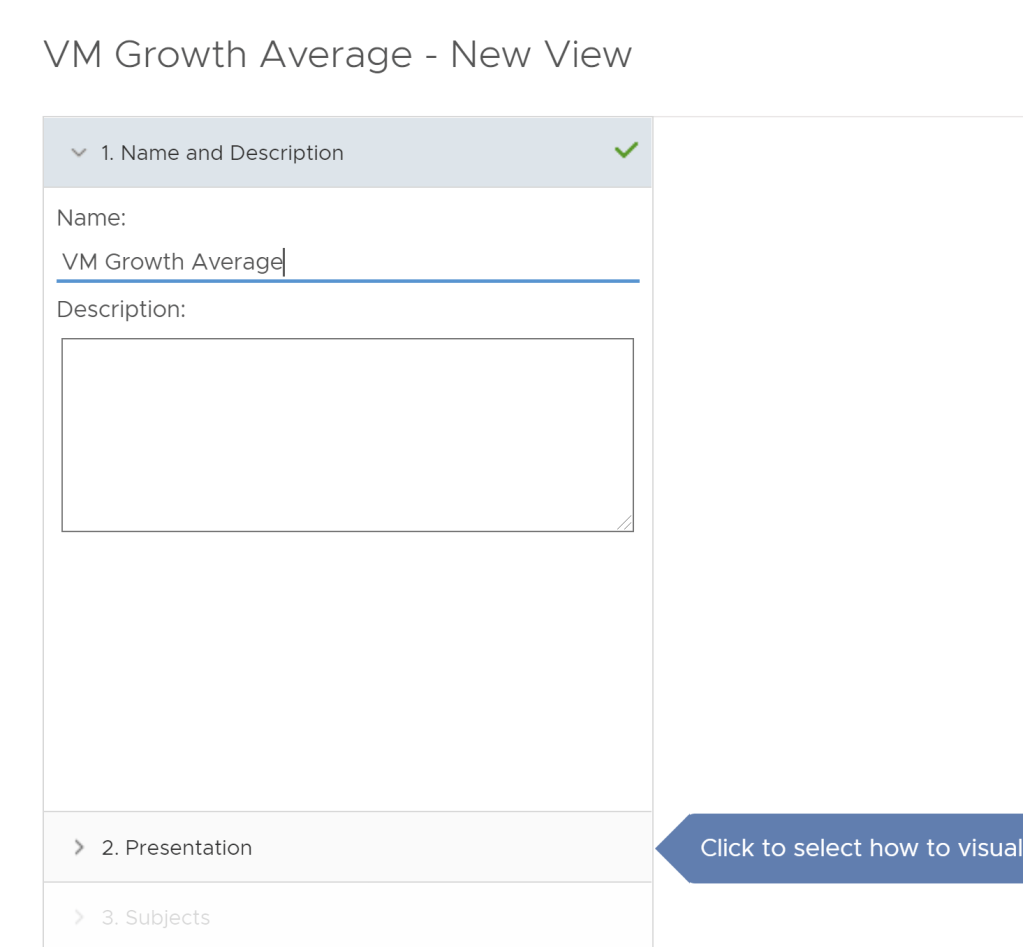
Task: Expand the Subjects section chevron
Action: pyautogui.click(x=79, y=918)
